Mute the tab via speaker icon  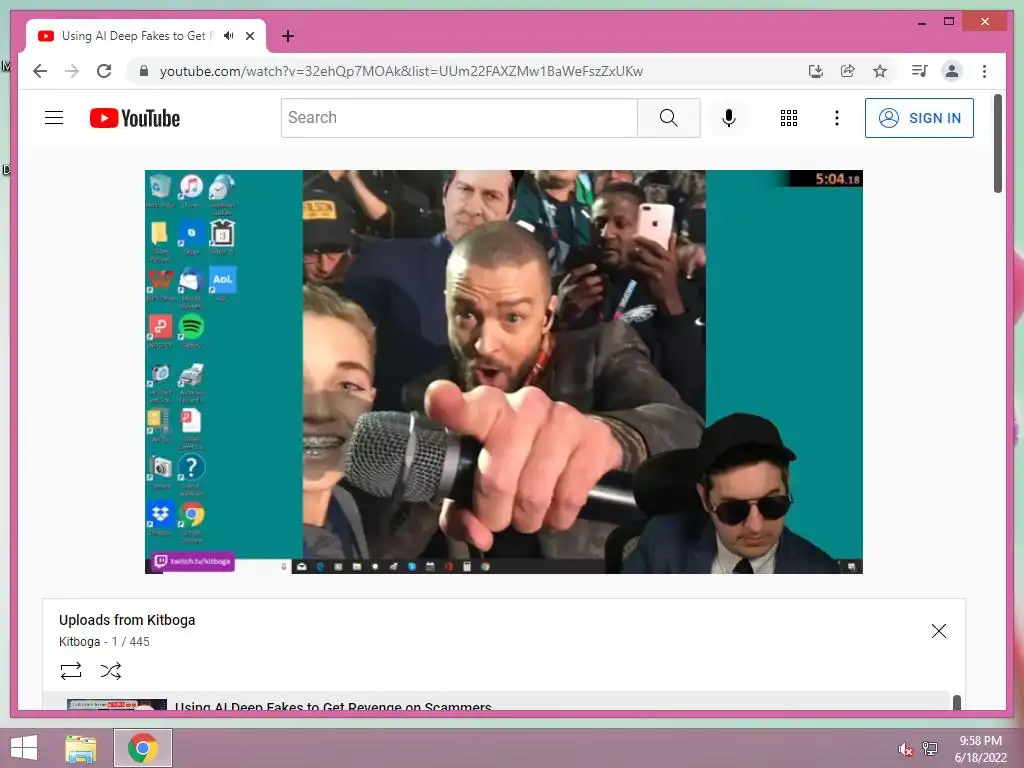tap(228, 36)
